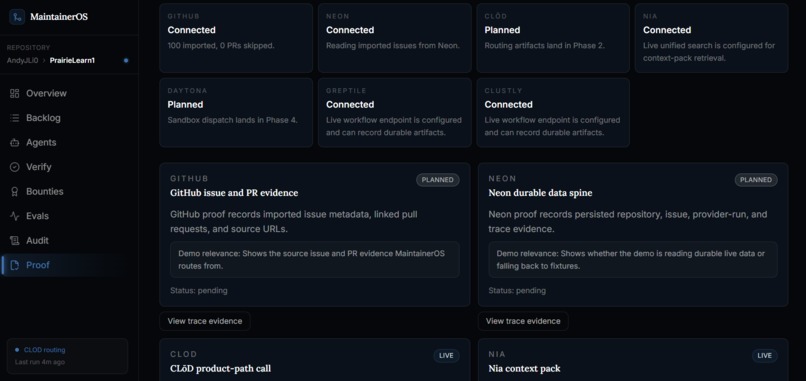Screen dimensions: 806x381
Task: Click 'Status: pending' in Neon data spine card
Action: pyautogui.click(x=517, y=291)
